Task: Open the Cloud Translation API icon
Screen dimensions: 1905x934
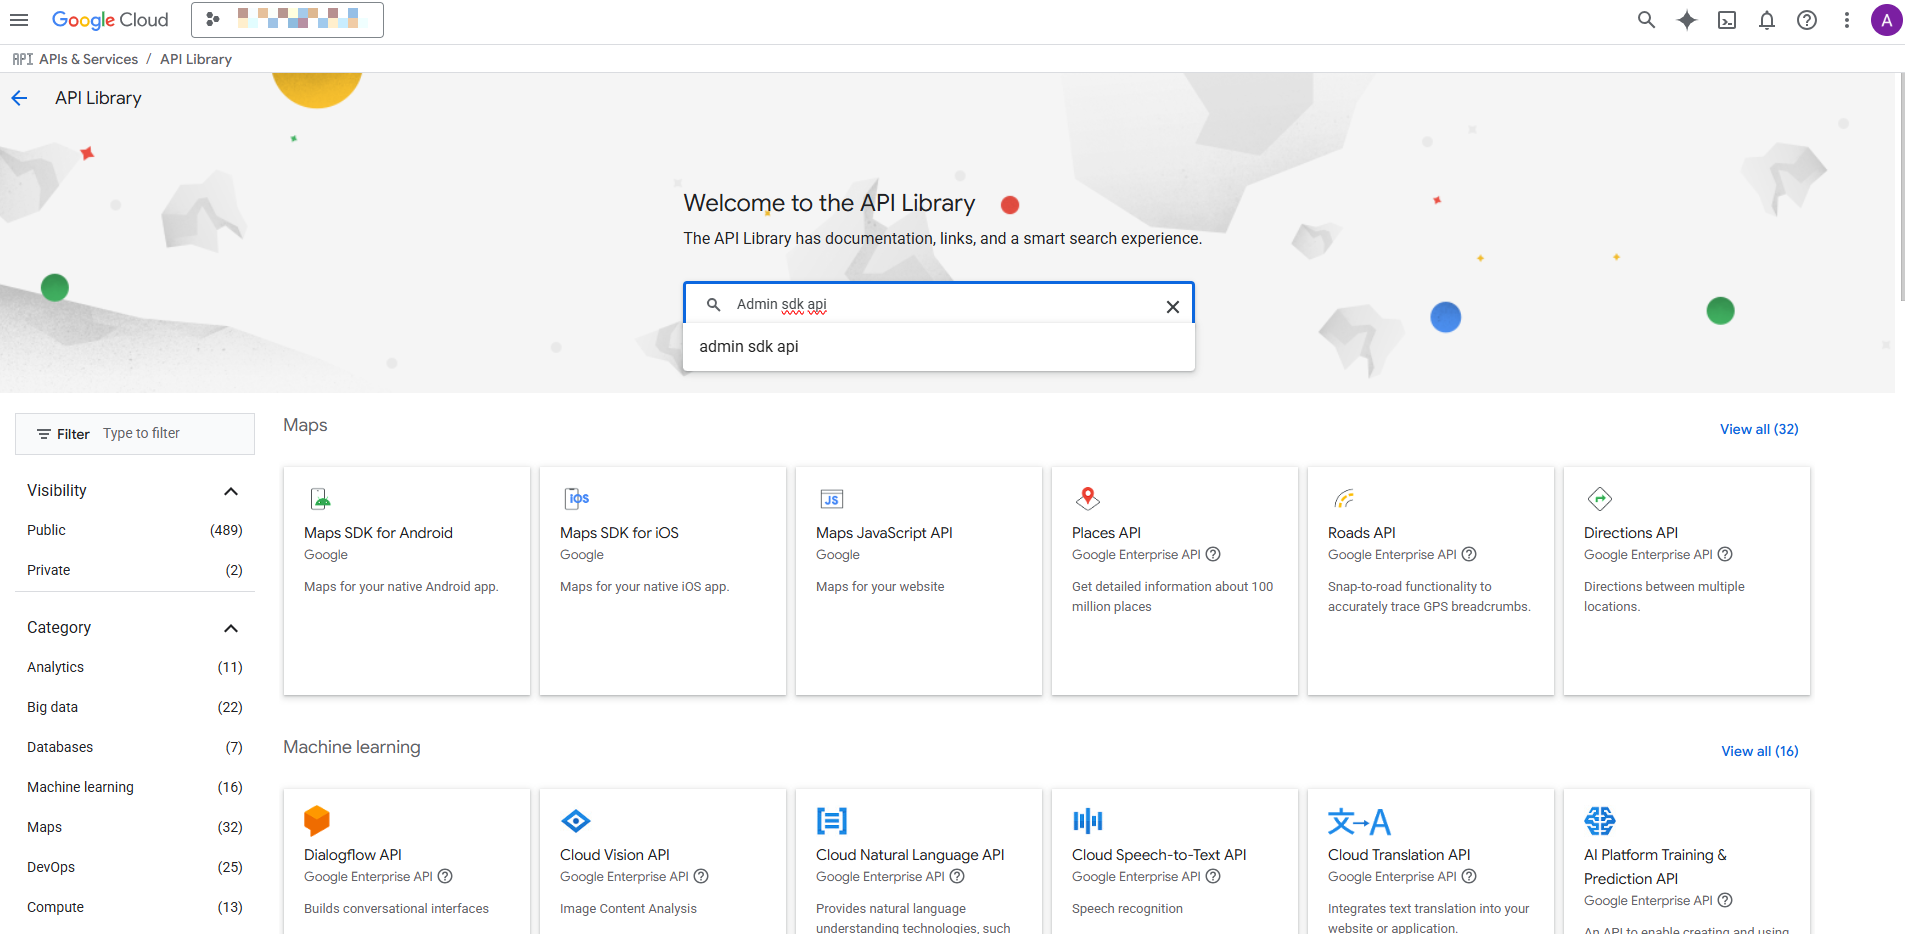Action: 1359,821
